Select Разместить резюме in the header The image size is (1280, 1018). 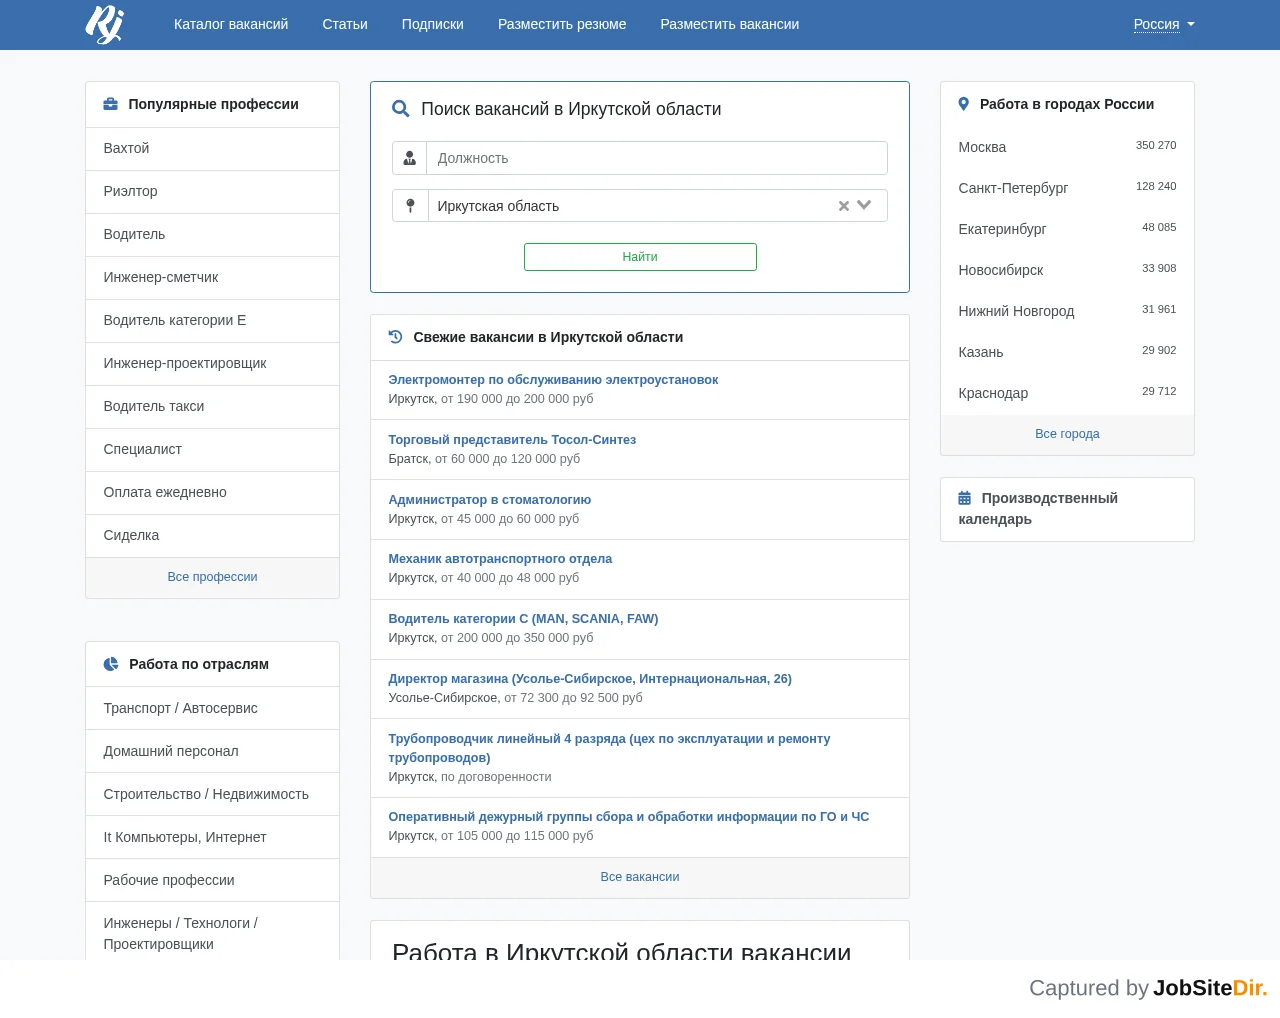click(562, 24)
